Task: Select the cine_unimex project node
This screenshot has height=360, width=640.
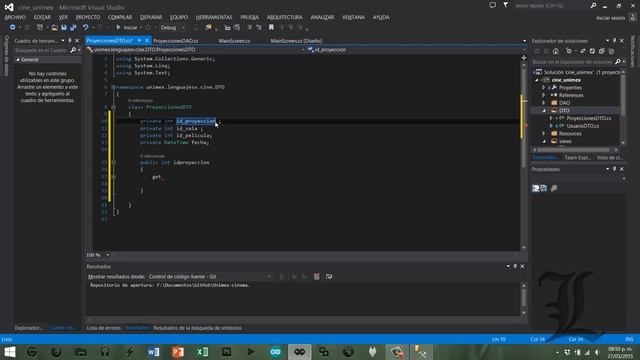Action: 566,80
